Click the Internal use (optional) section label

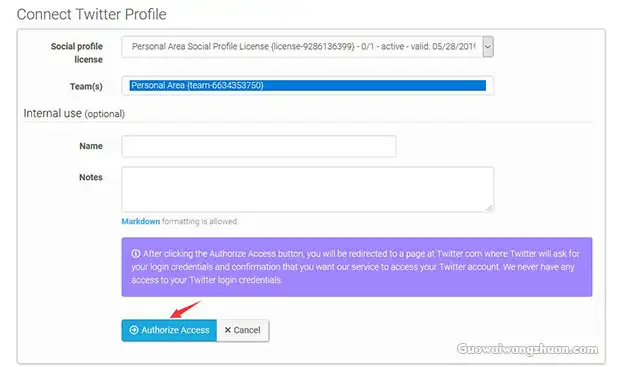[x=74, y=114]
